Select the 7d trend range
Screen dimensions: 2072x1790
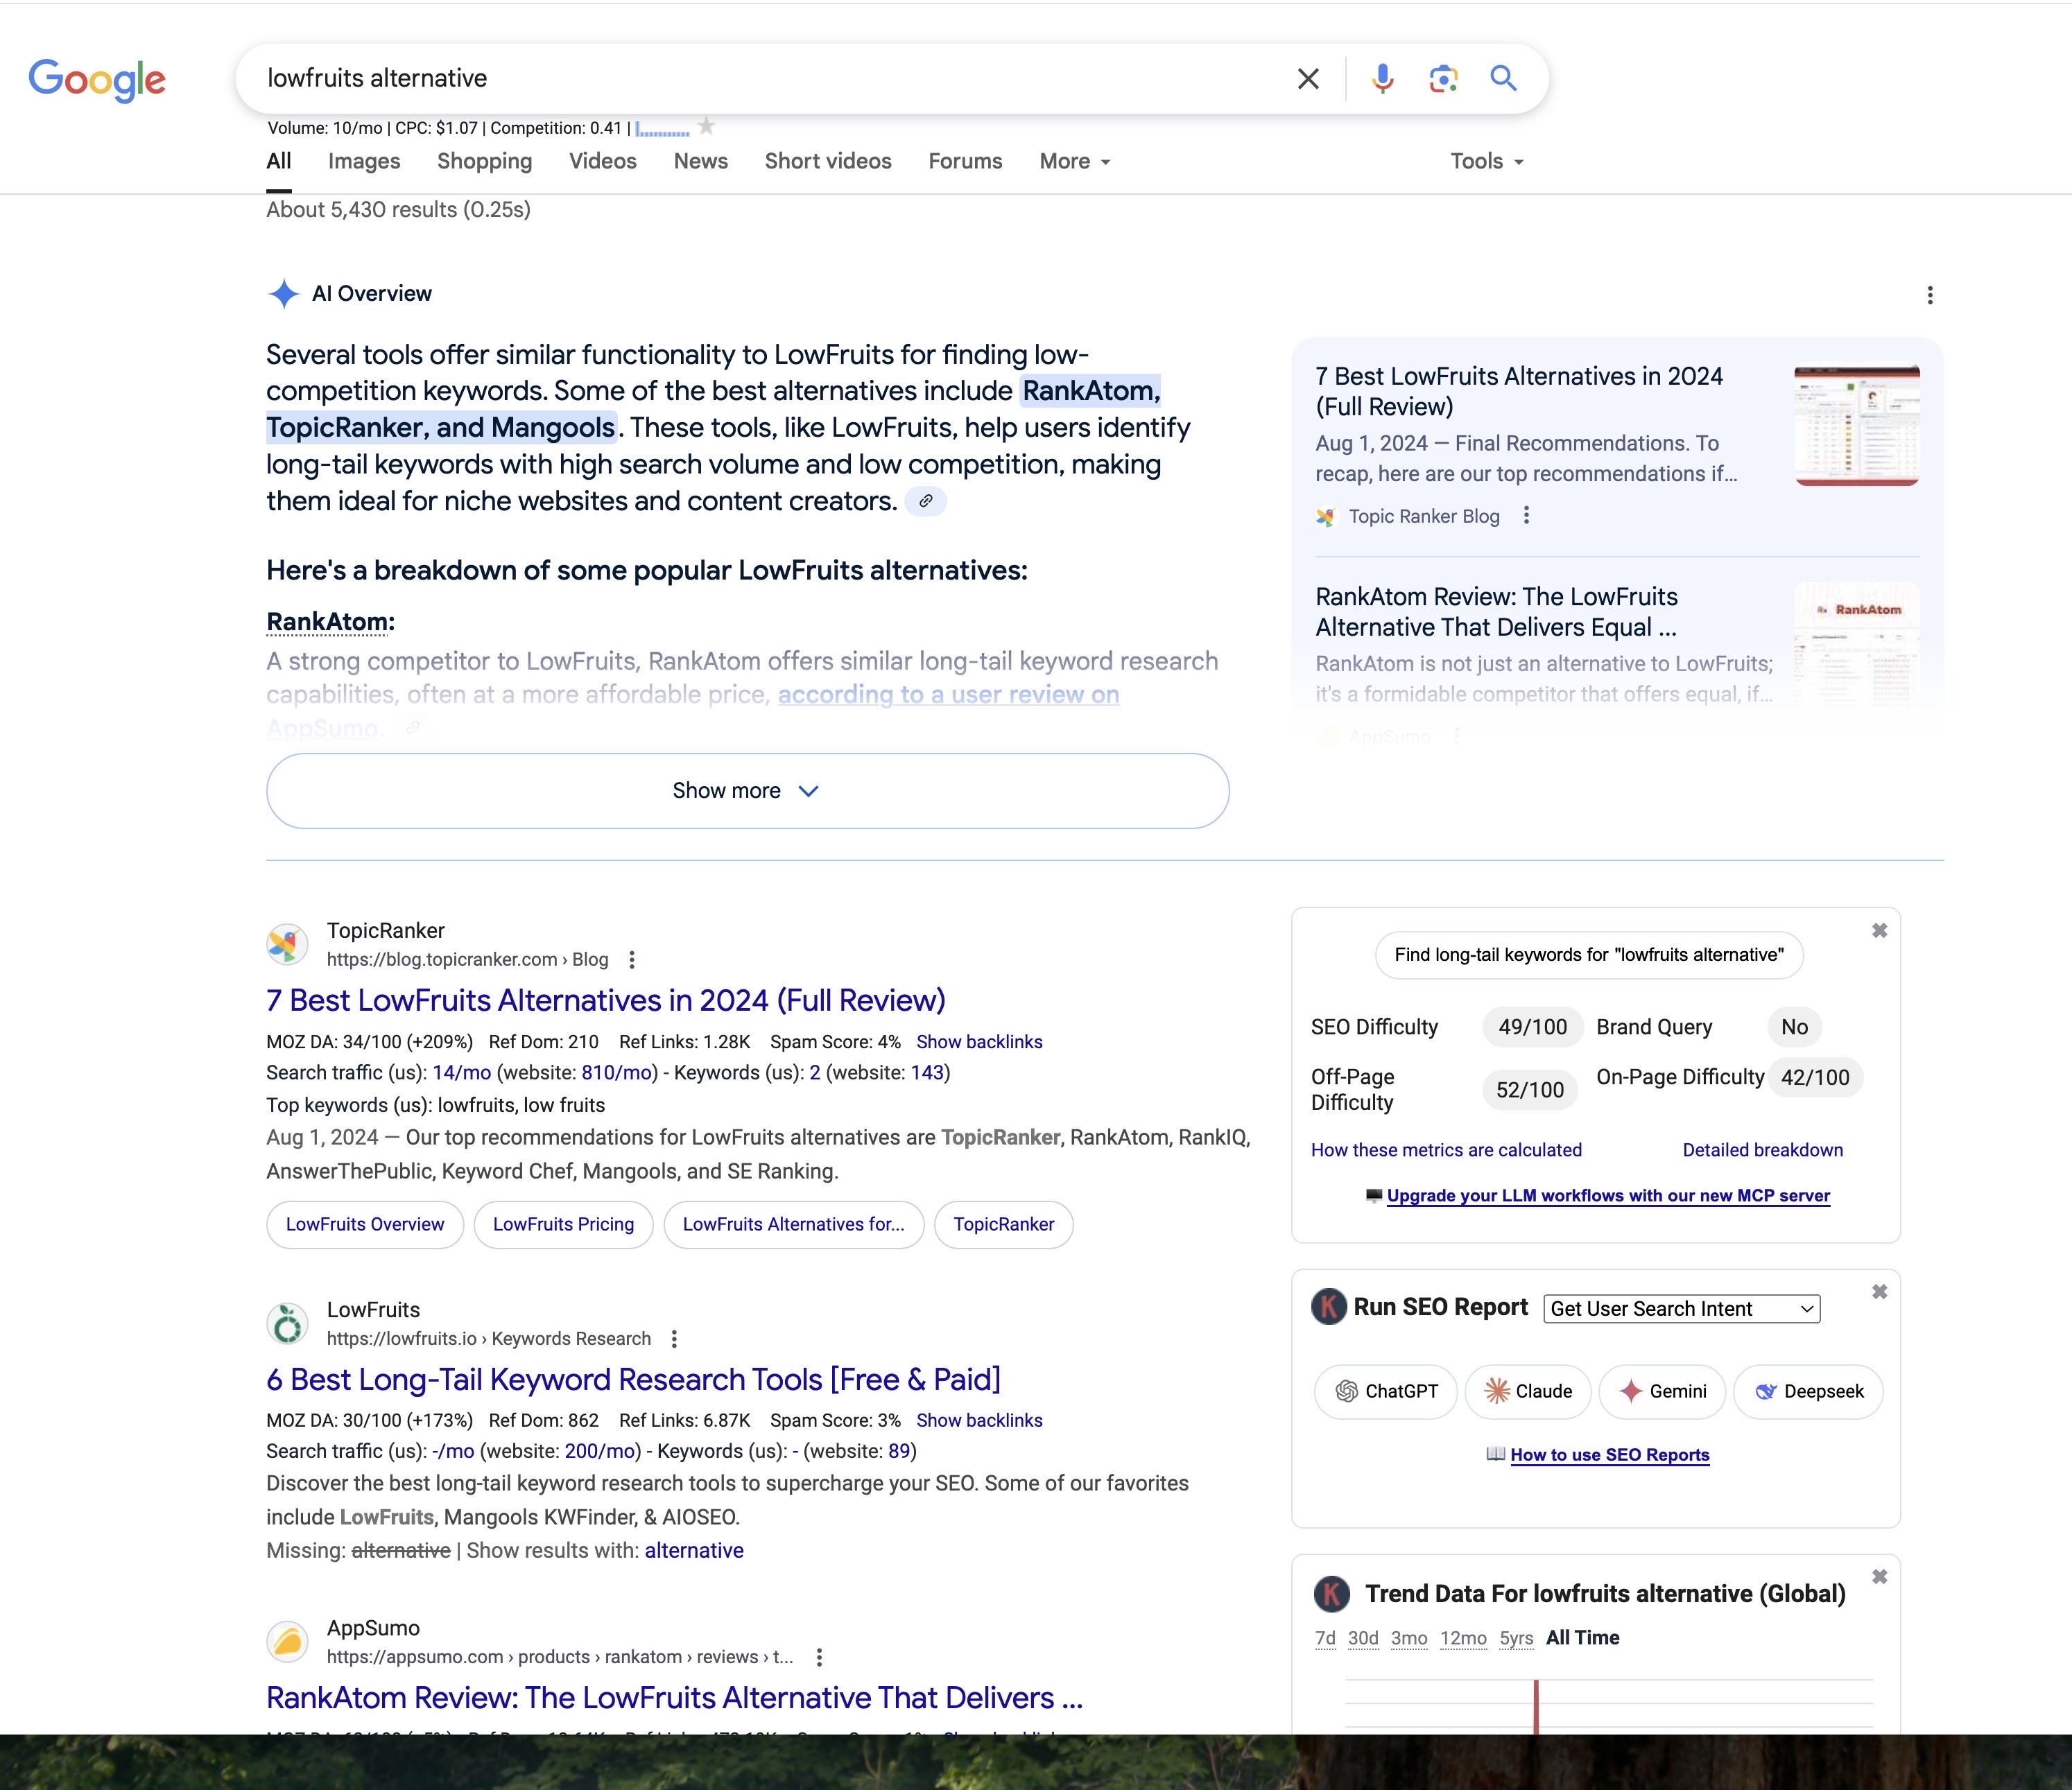click(1325, 1638)
